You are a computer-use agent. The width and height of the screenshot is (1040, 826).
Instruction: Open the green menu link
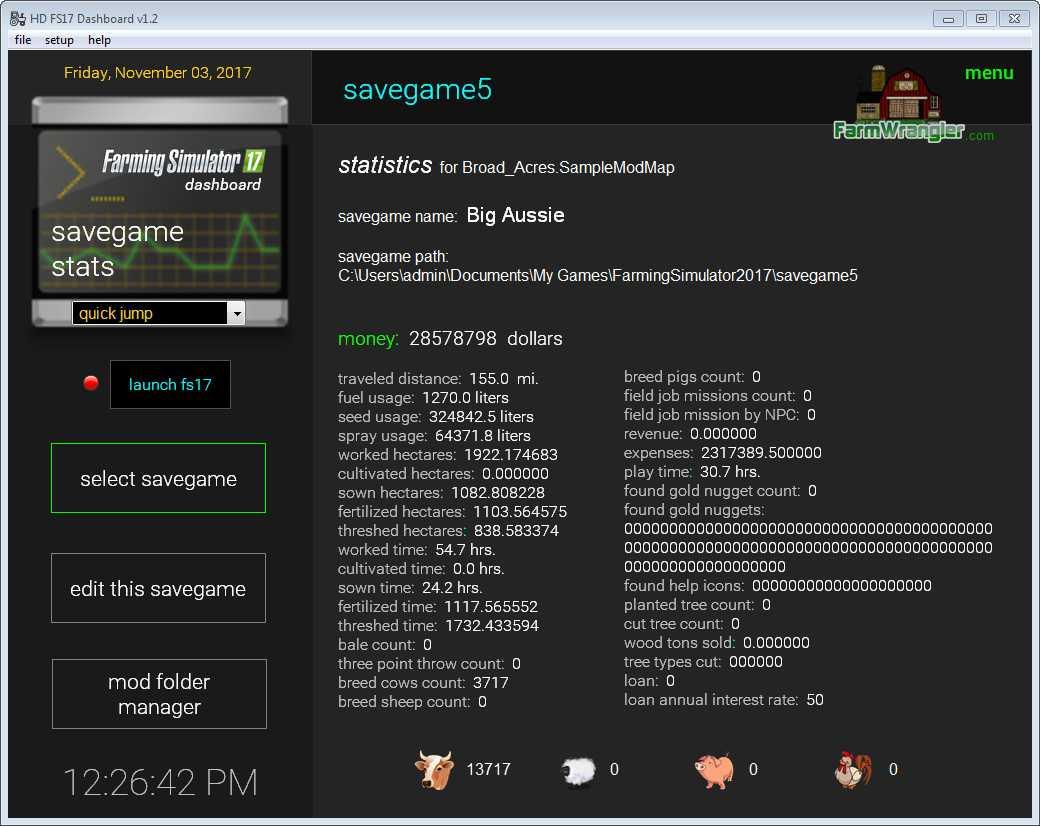[x=988, y=73]
